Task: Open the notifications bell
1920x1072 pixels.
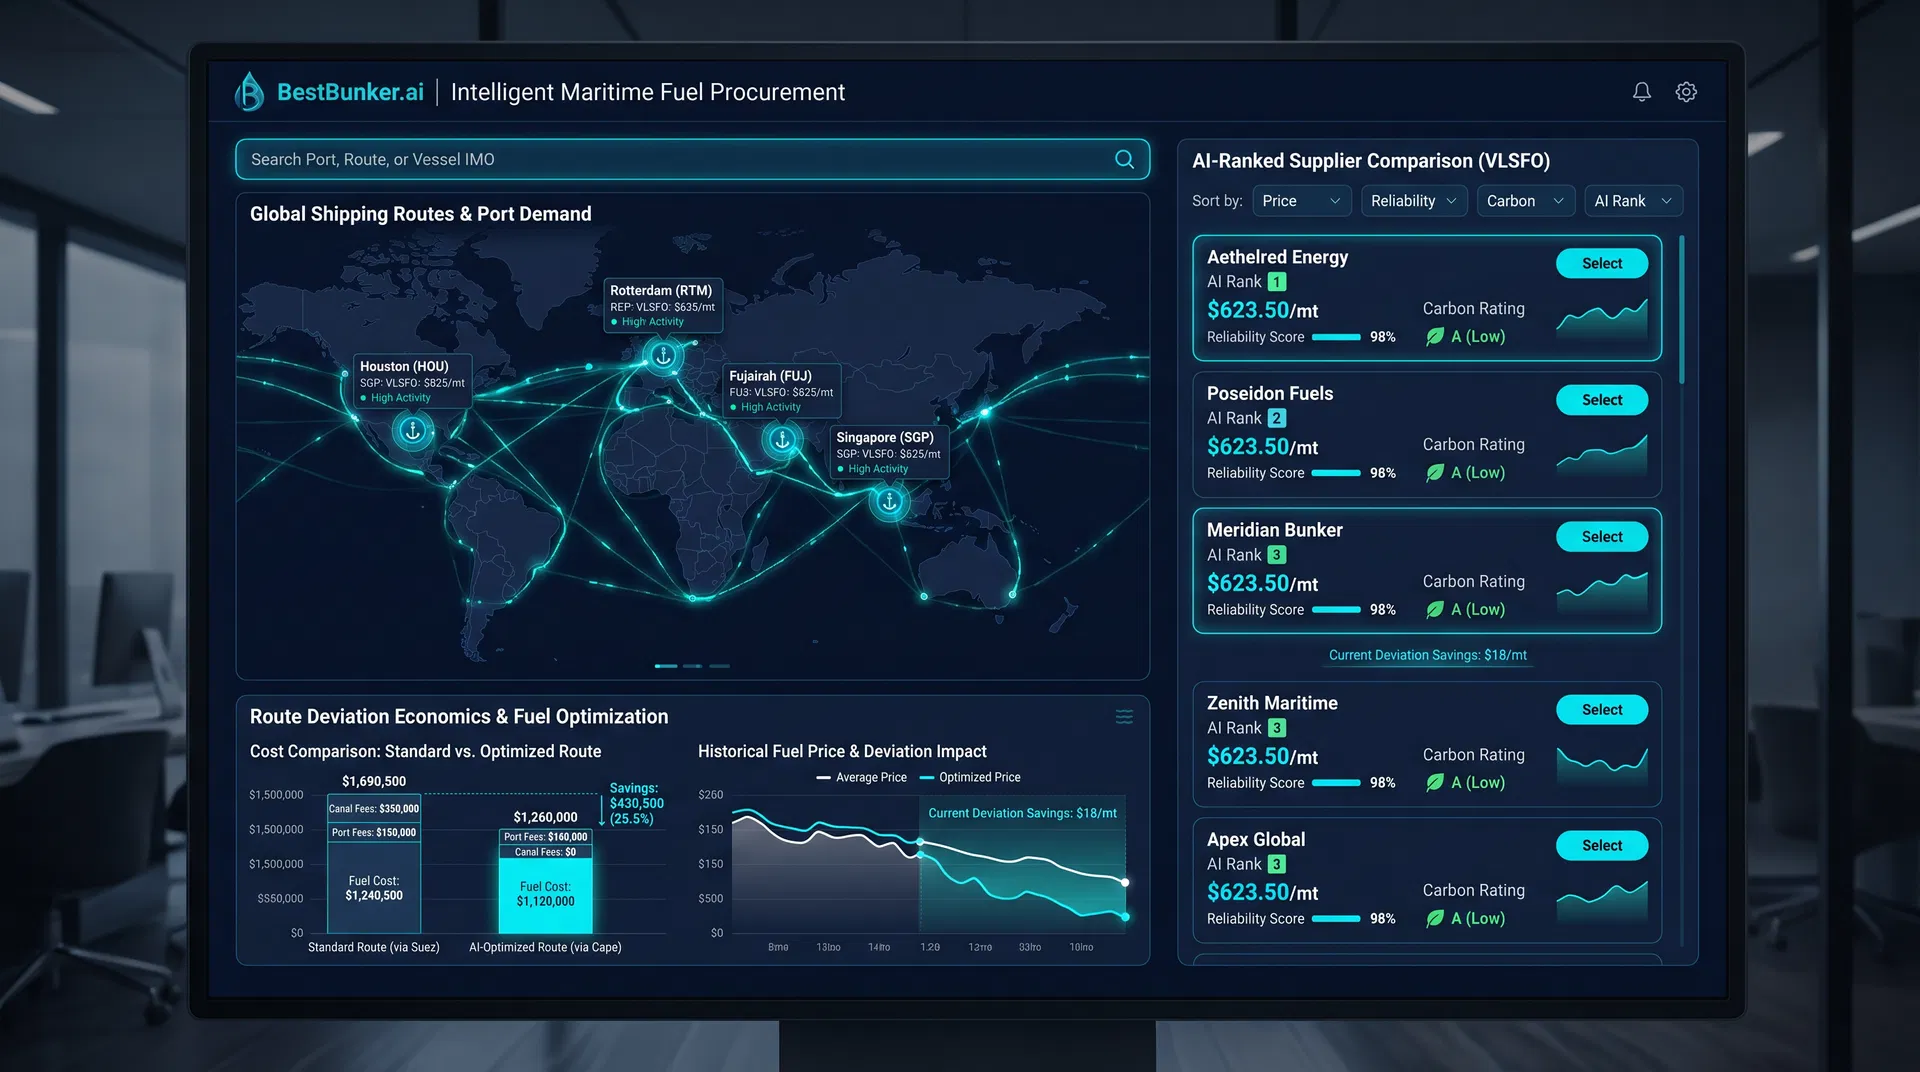Action: (x=1641, y=91)
